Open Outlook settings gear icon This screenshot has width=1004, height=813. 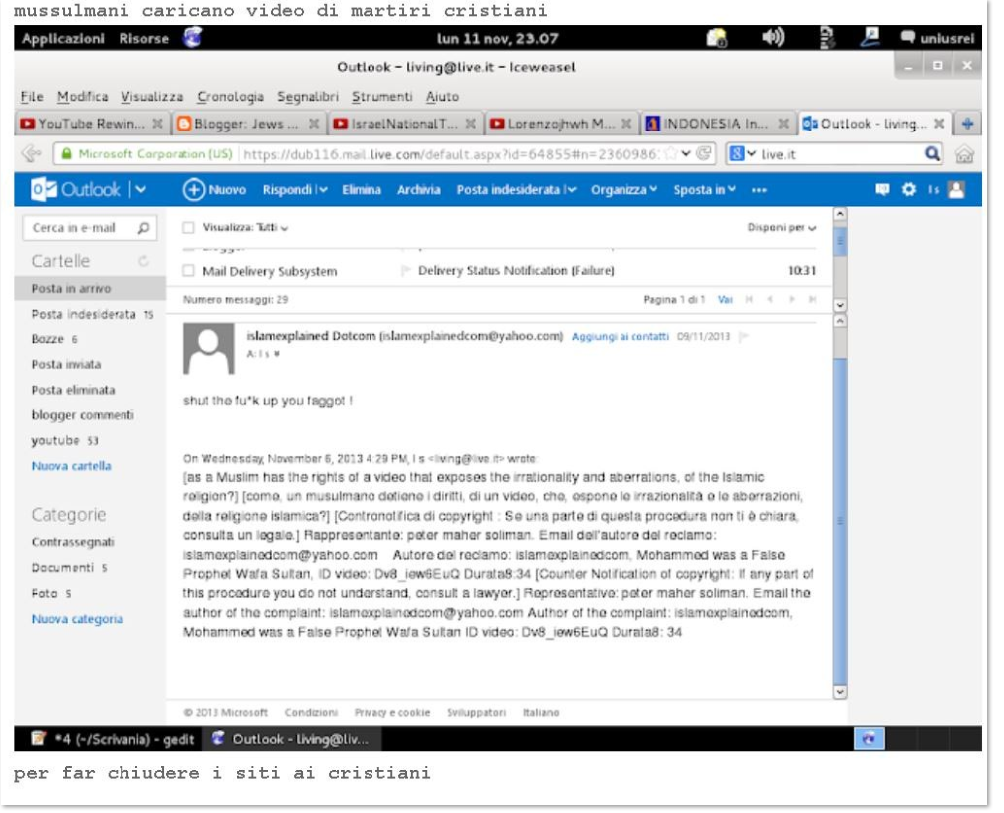(x=909, y=190)
